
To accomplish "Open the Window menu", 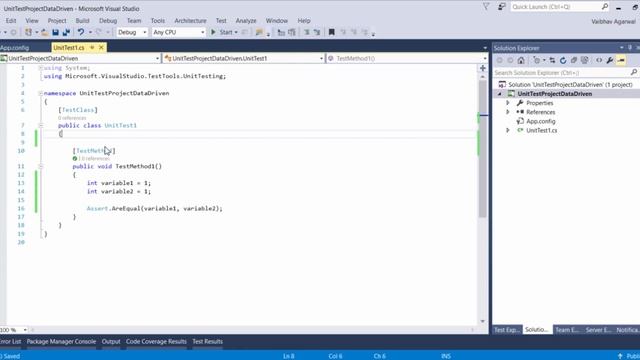I will pos(277,20).
